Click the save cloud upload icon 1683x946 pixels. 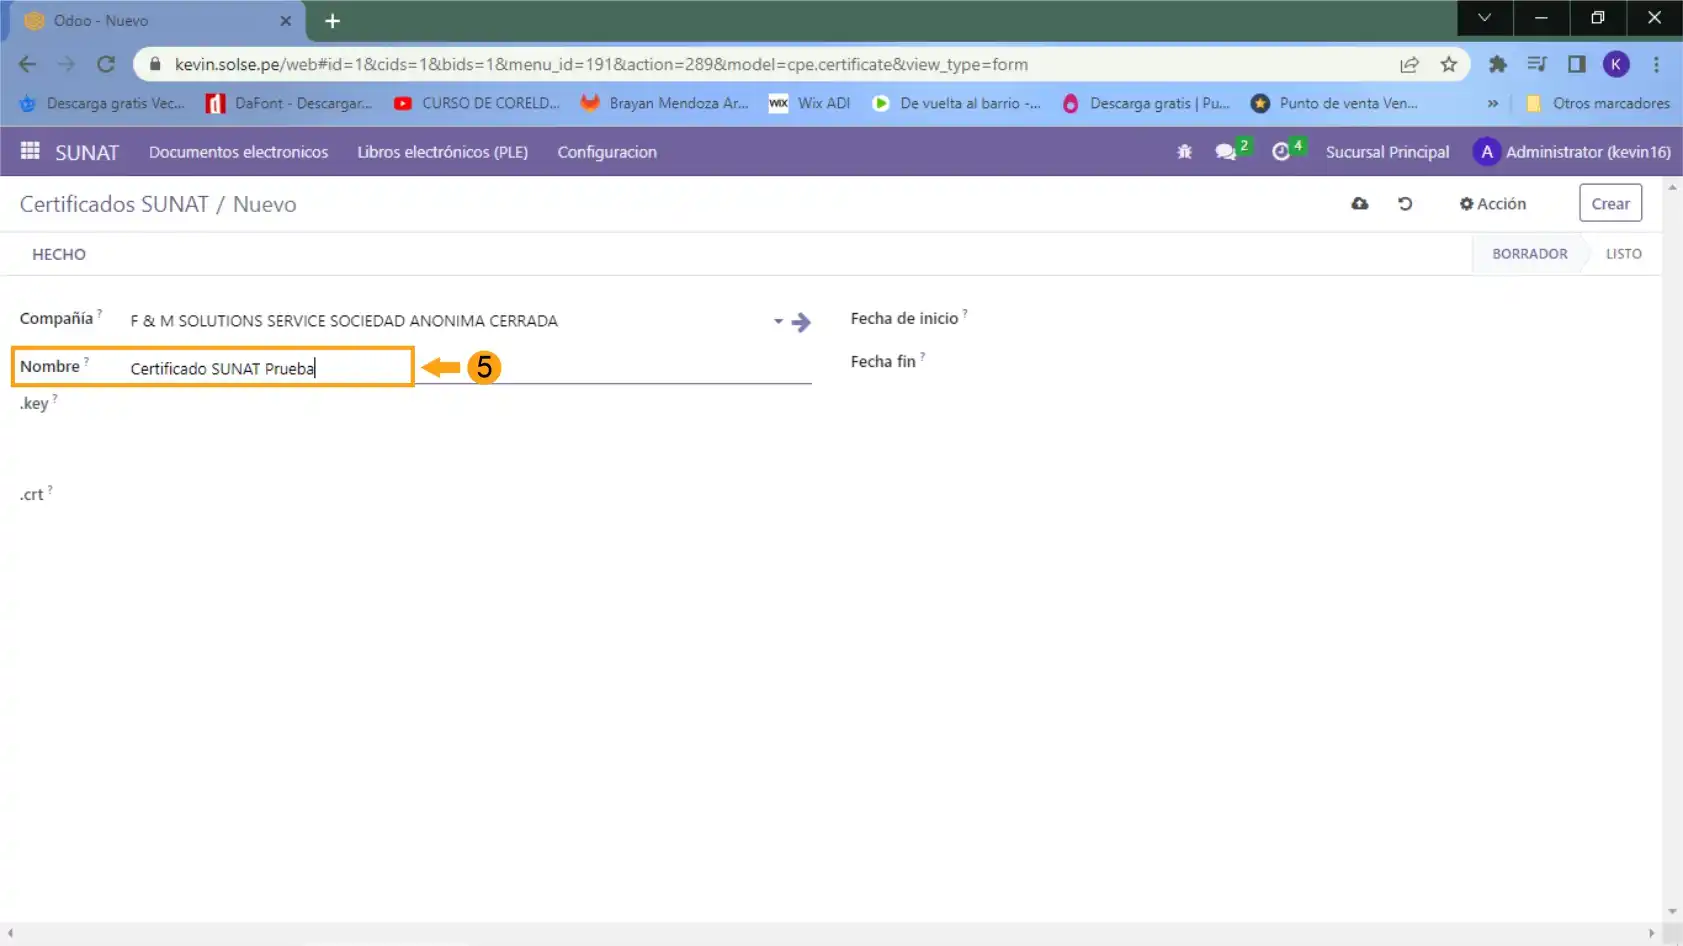[x=1360, y=203]
